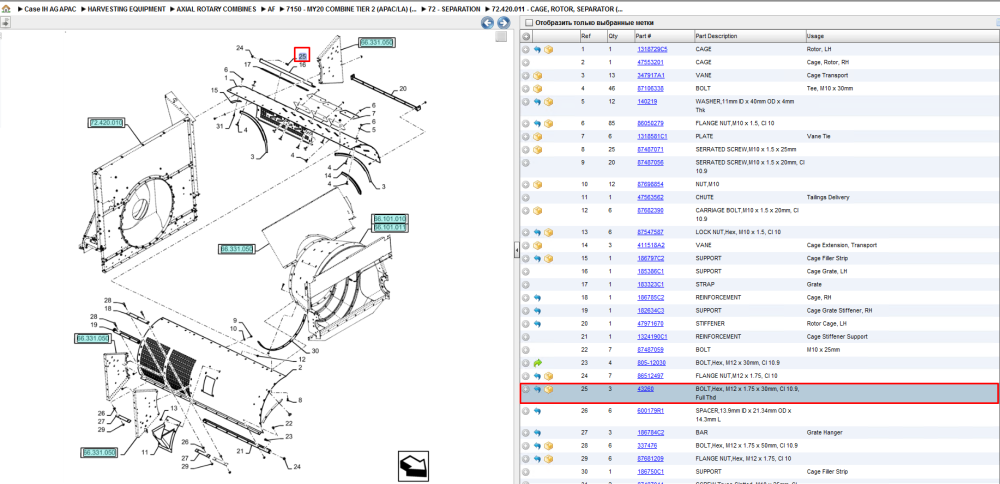Go to previous figure with left arrow

point(487,23)
